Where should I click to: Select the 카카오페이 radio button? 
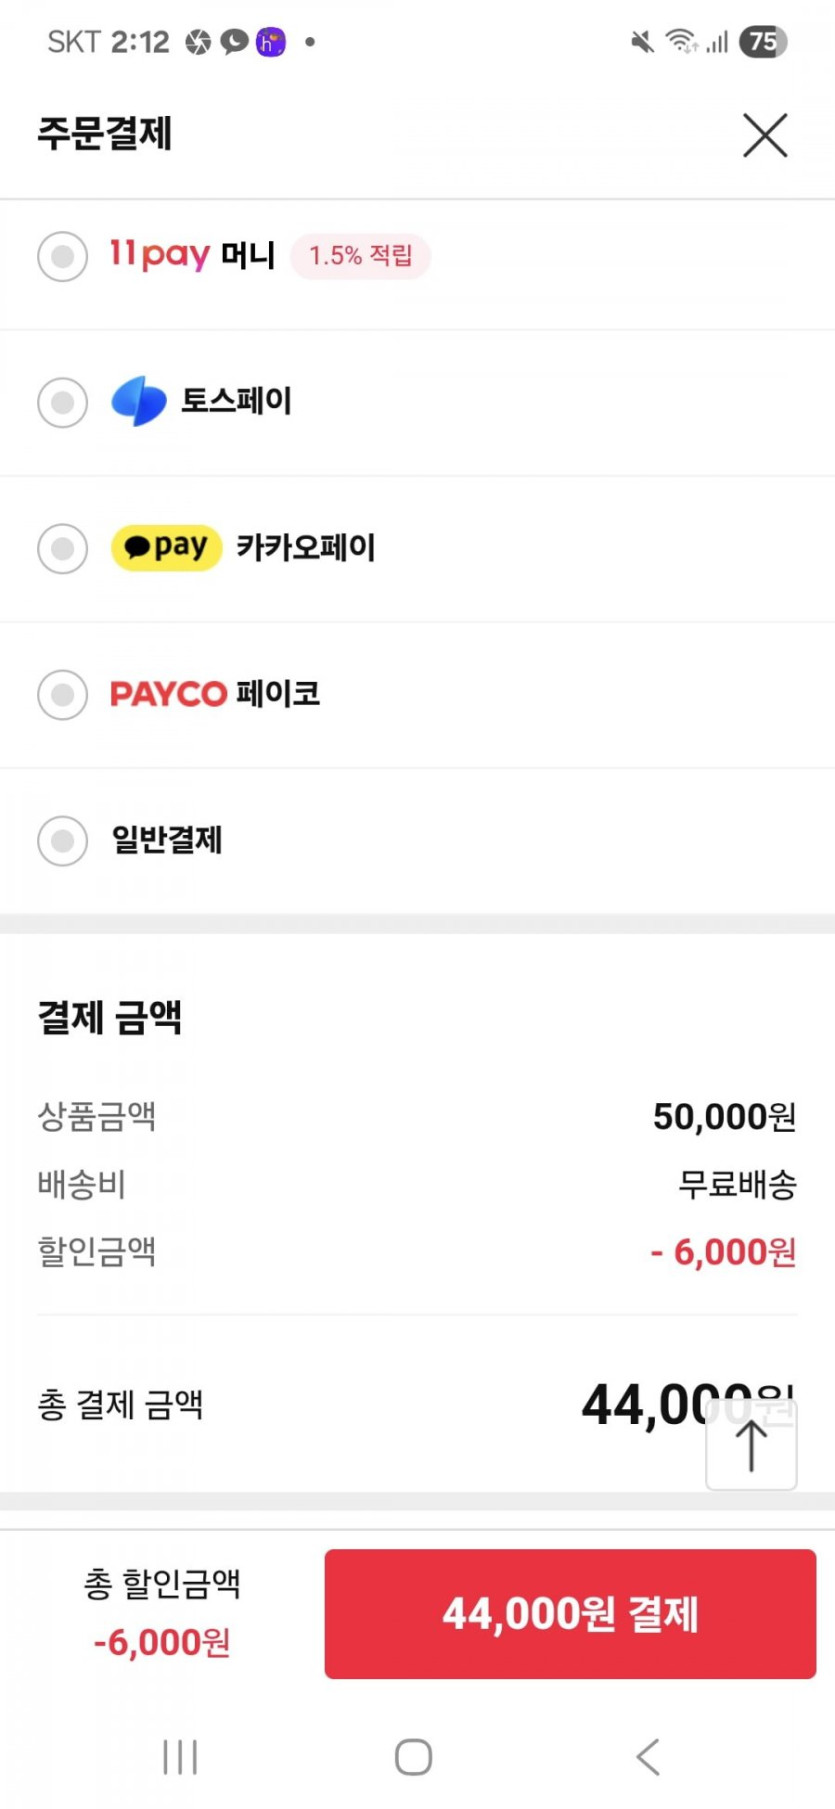coord(63,548)
